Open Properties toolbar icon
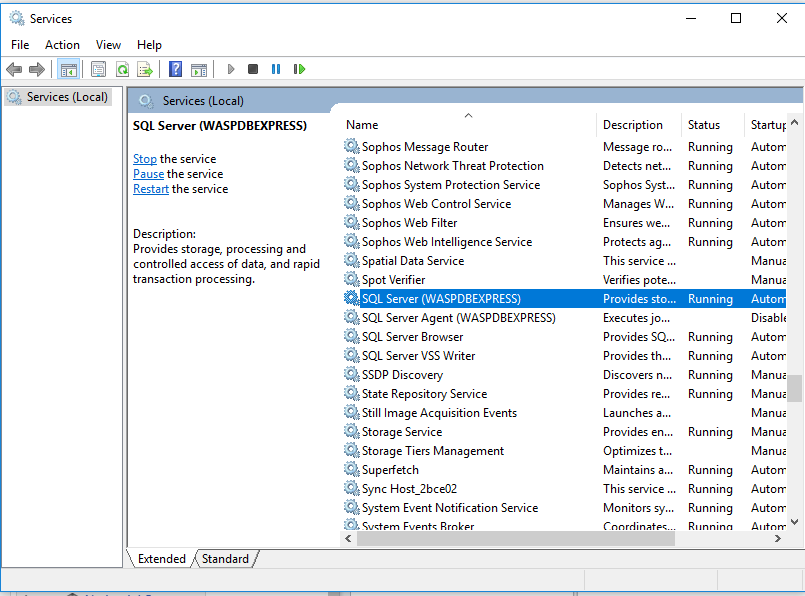Screen dimensions: 805x596 pos(98,69)
